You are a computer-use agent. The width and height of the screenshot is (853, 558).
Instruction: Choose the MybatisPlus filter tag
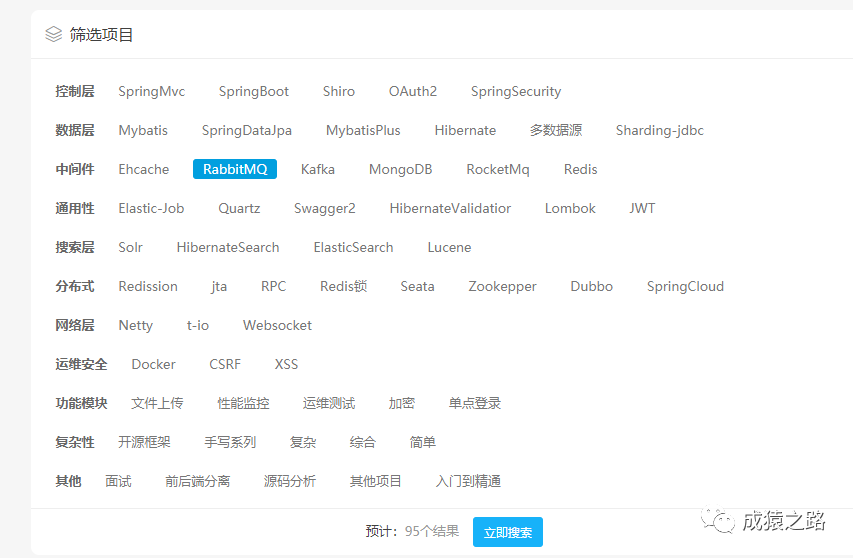(363, 131)
